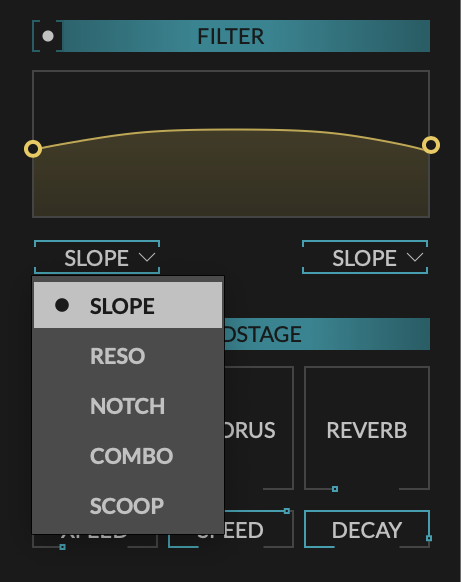The image size is (461, 582).
Task: Click the DECAY parameter button
Action: [x=367, y=529]
